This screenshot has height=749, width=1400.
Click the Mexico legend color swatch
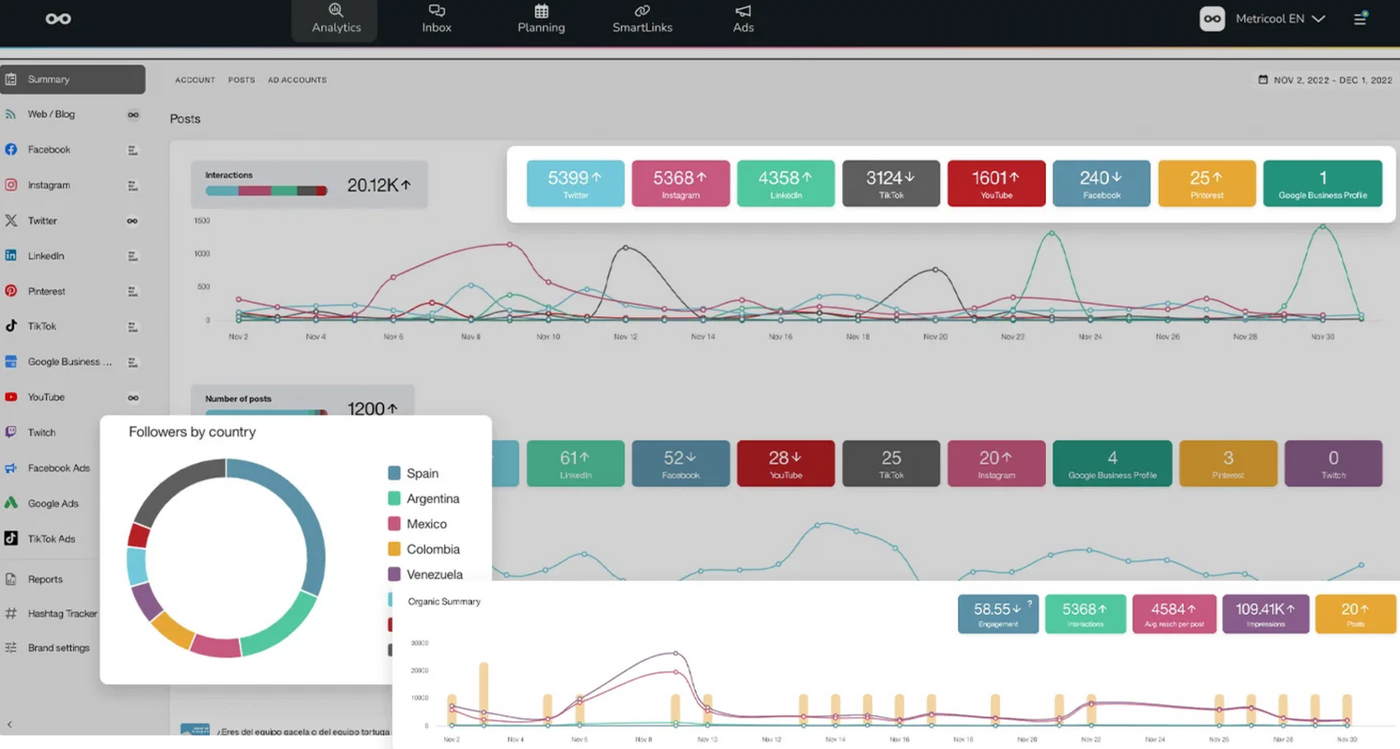394,524
